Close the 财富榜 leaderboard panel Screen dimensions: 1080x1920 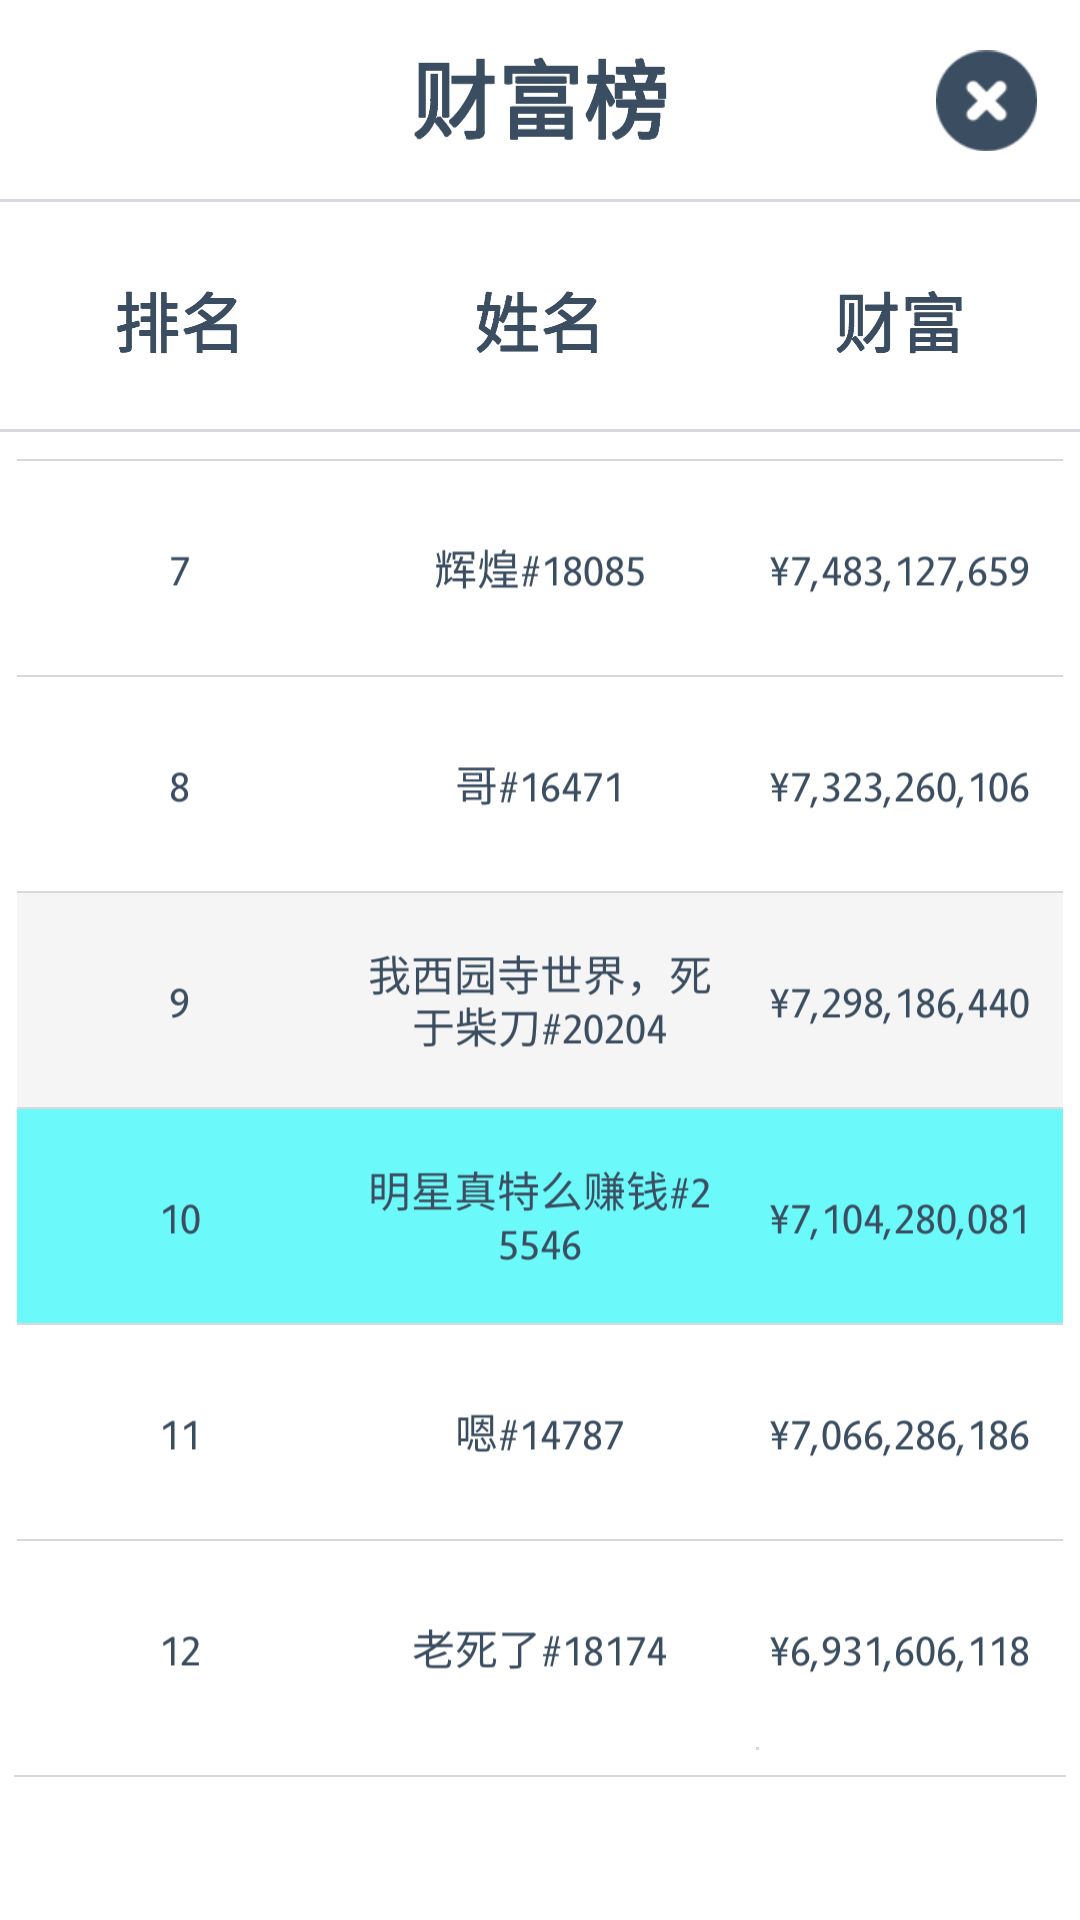tap(986, 101)
